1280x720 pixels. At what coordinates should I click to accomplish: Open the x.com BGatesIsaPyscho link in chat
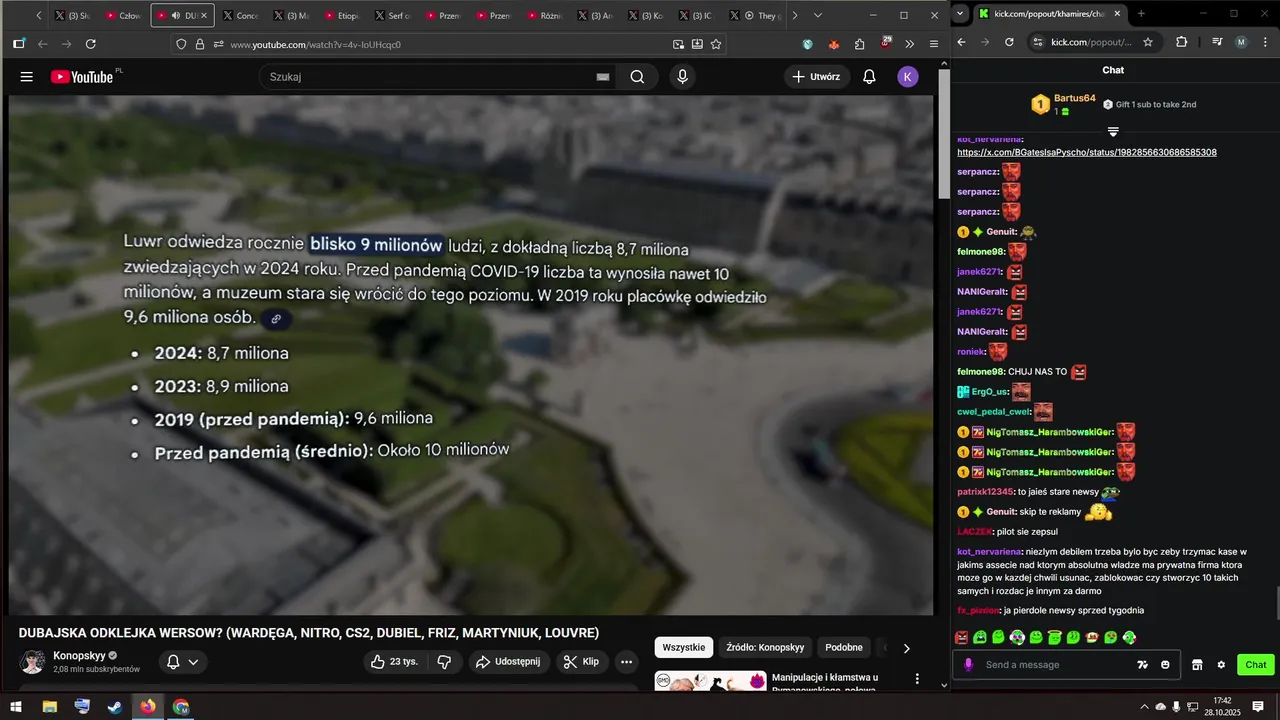(1087, 152)
